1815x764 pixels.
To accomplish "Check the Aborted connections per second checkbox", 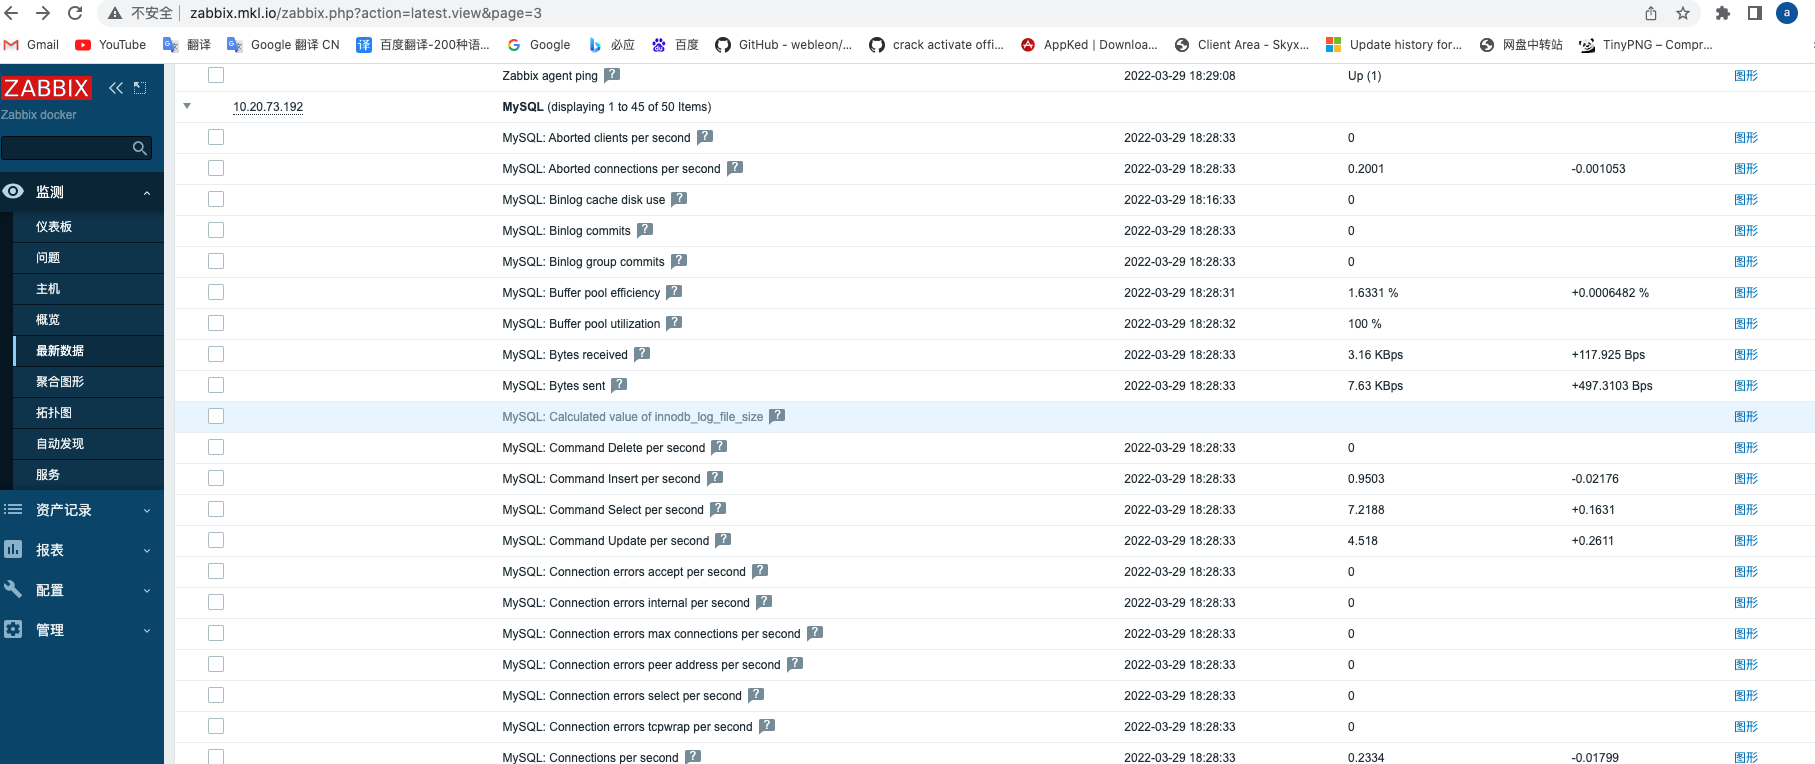I will (216, 168).
